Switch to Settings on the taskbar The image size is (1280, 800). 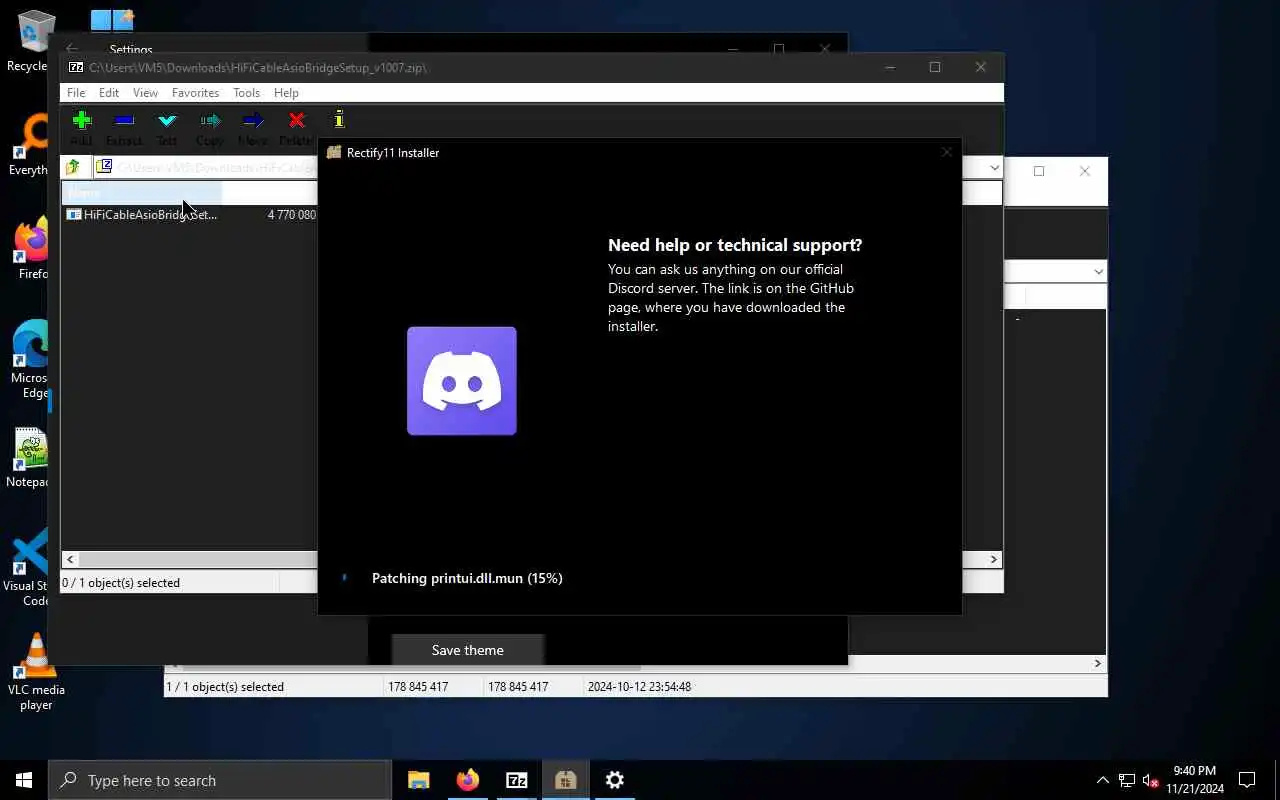pyautogui.click(x=615, y=780)
